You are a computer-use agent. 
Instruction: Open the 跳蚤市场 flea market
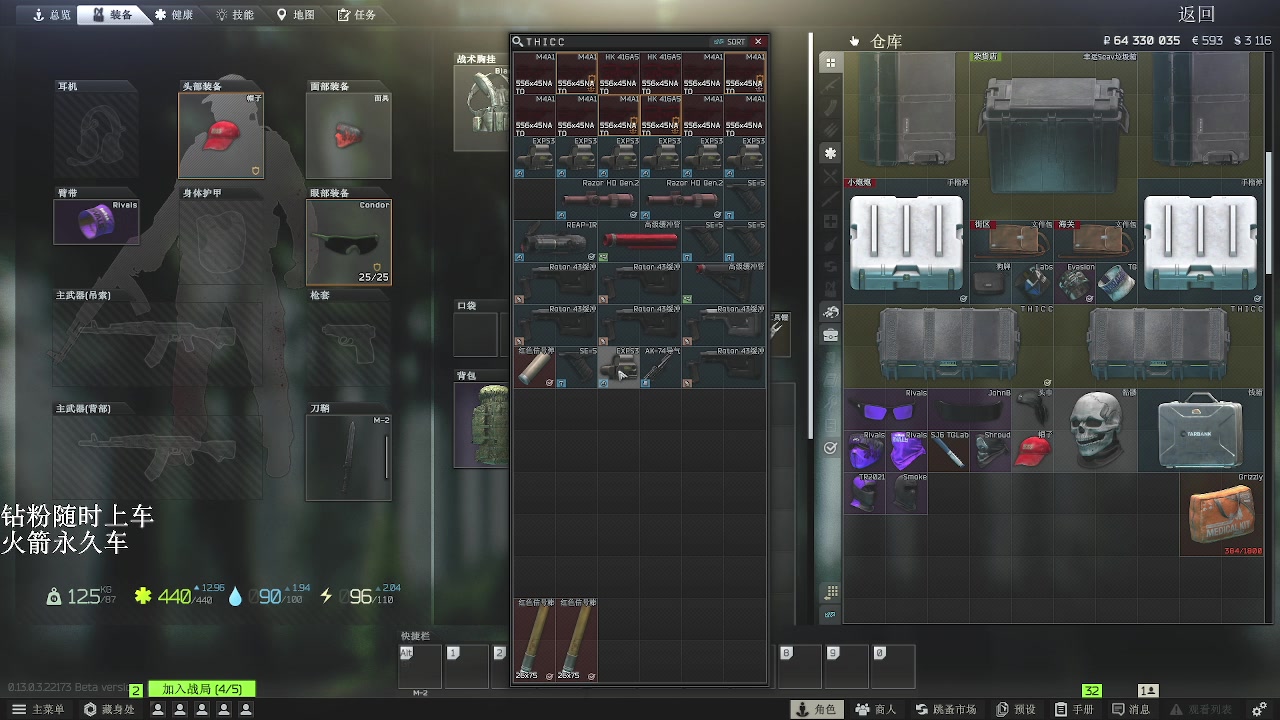945,709
